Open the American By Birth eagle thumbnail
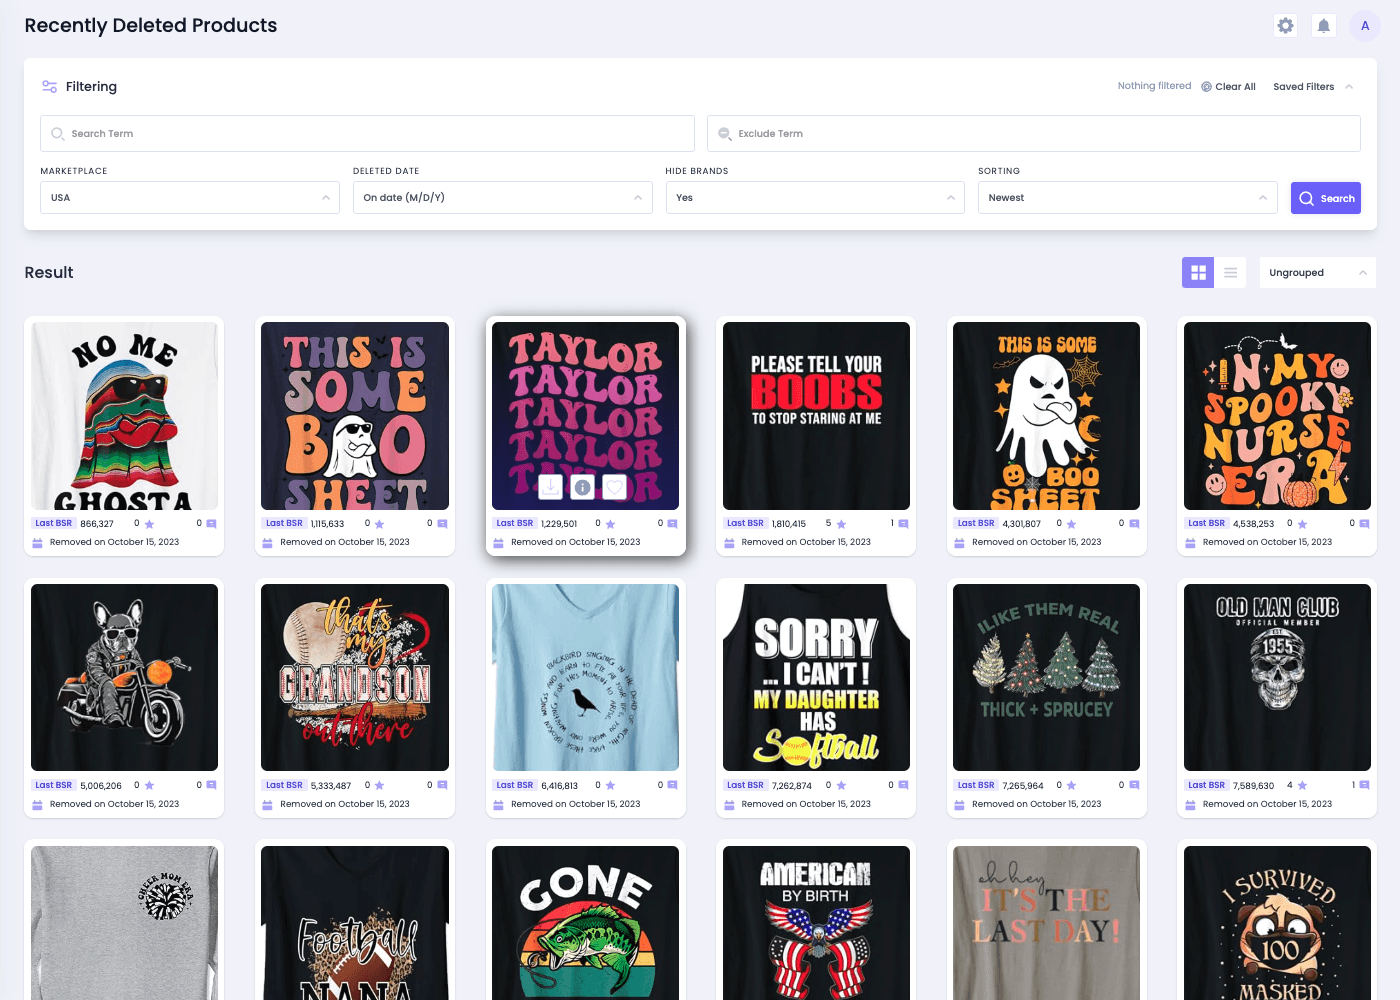 [x=816, y=923]
